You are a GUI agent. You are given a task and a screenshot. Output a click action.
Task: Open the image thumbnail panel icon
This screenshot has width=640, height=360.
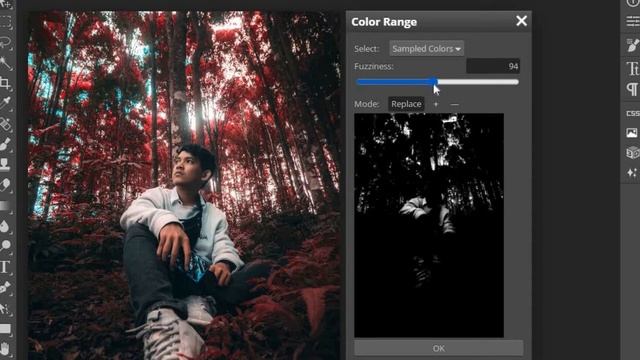coord(632,133)
